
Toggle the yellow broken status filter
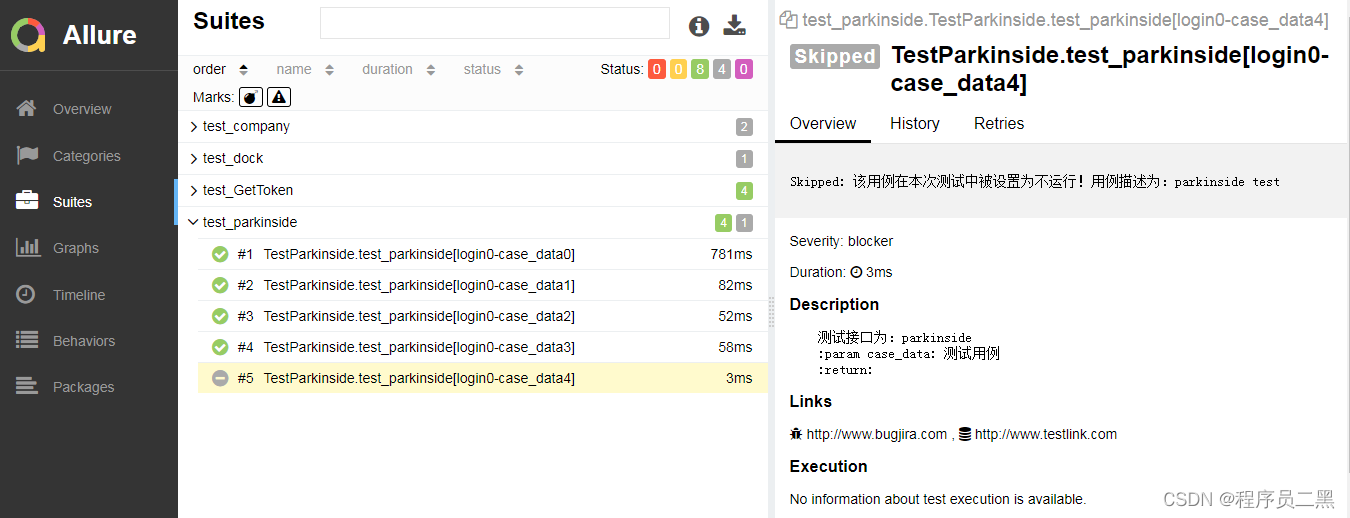click(678, 69)
